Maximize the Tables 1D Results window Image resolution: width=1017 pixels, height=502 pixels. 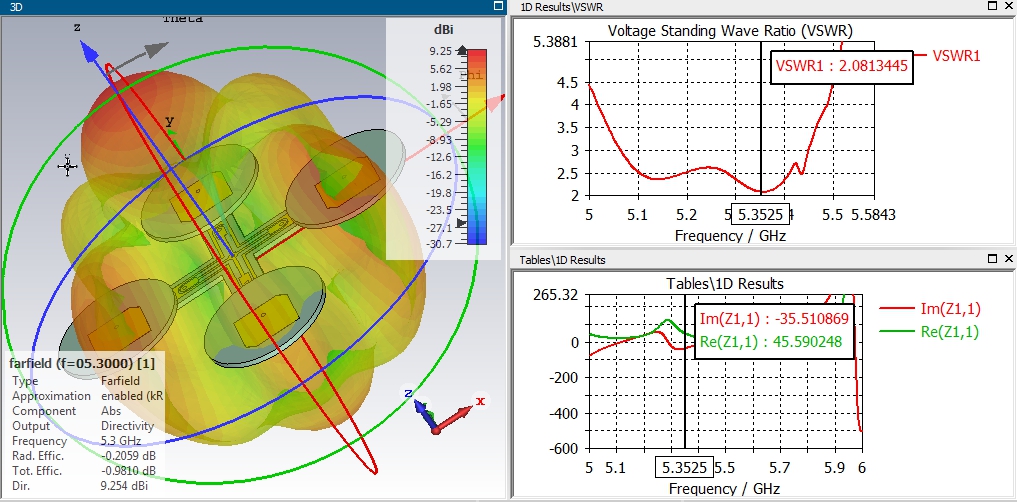992,259
